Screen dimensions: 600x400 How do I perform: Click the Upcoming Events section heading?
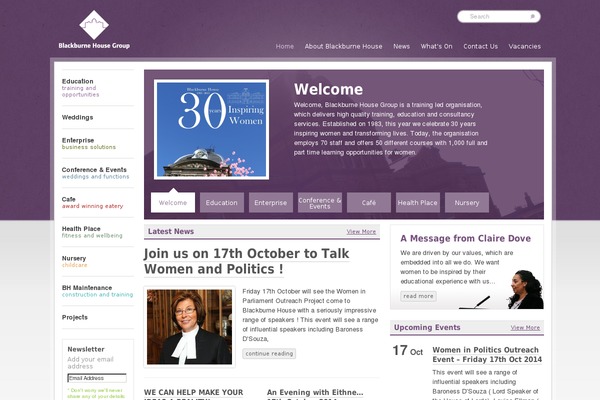pos(427,327)
